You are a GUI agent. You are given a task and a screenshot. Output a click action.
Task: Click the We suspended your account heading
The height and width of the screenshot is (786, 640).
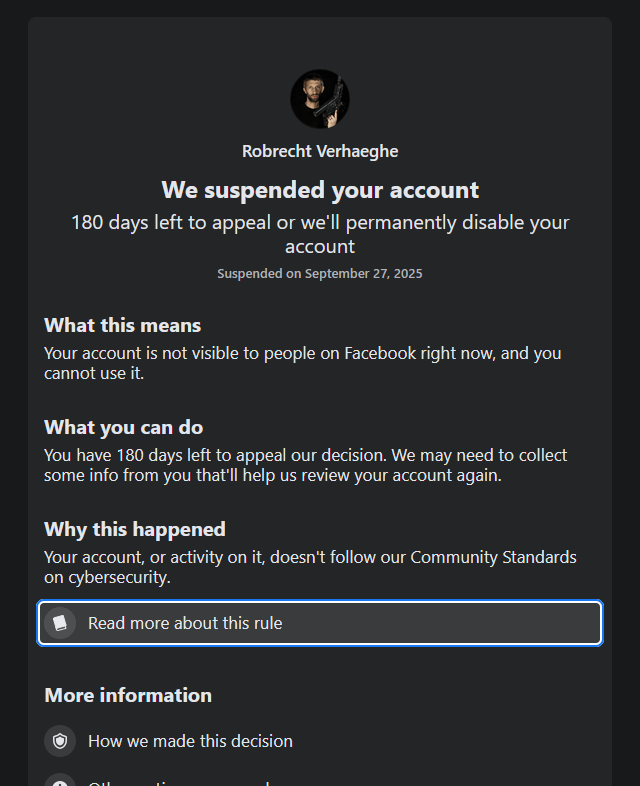(320, 190)
